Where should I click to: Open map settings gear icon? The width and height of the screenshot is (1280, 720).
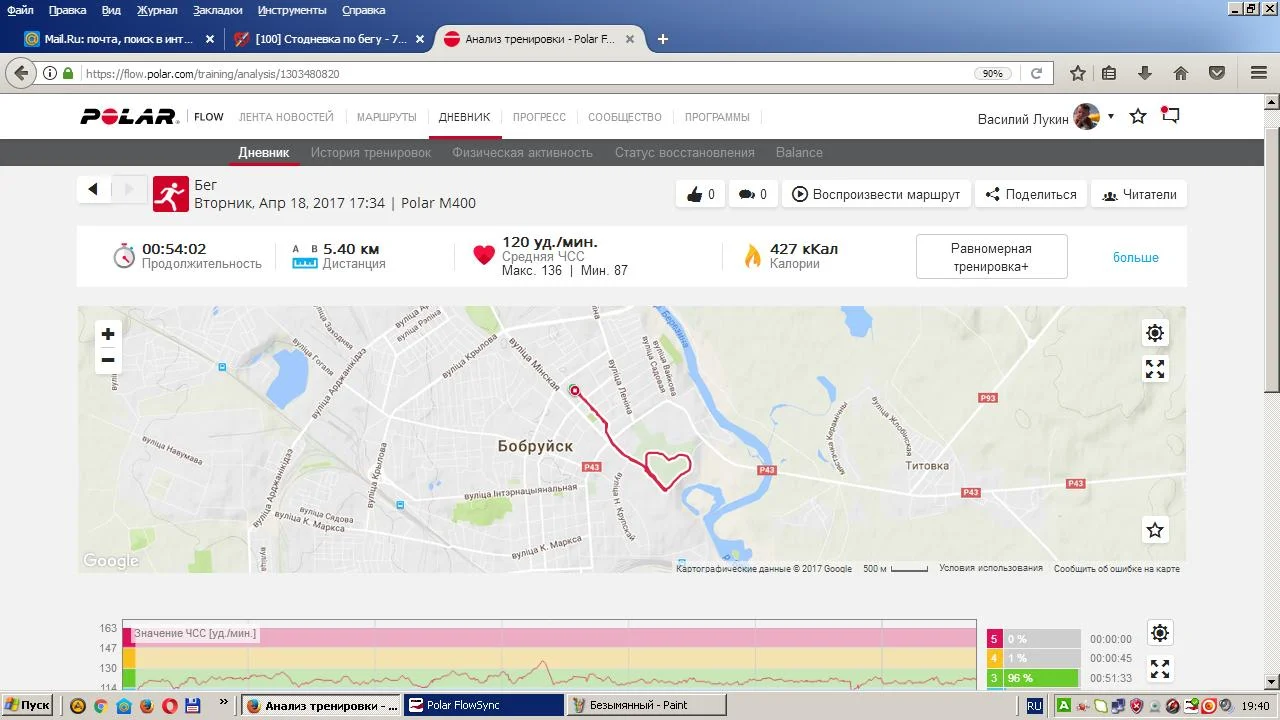(x=1155, y=333)
